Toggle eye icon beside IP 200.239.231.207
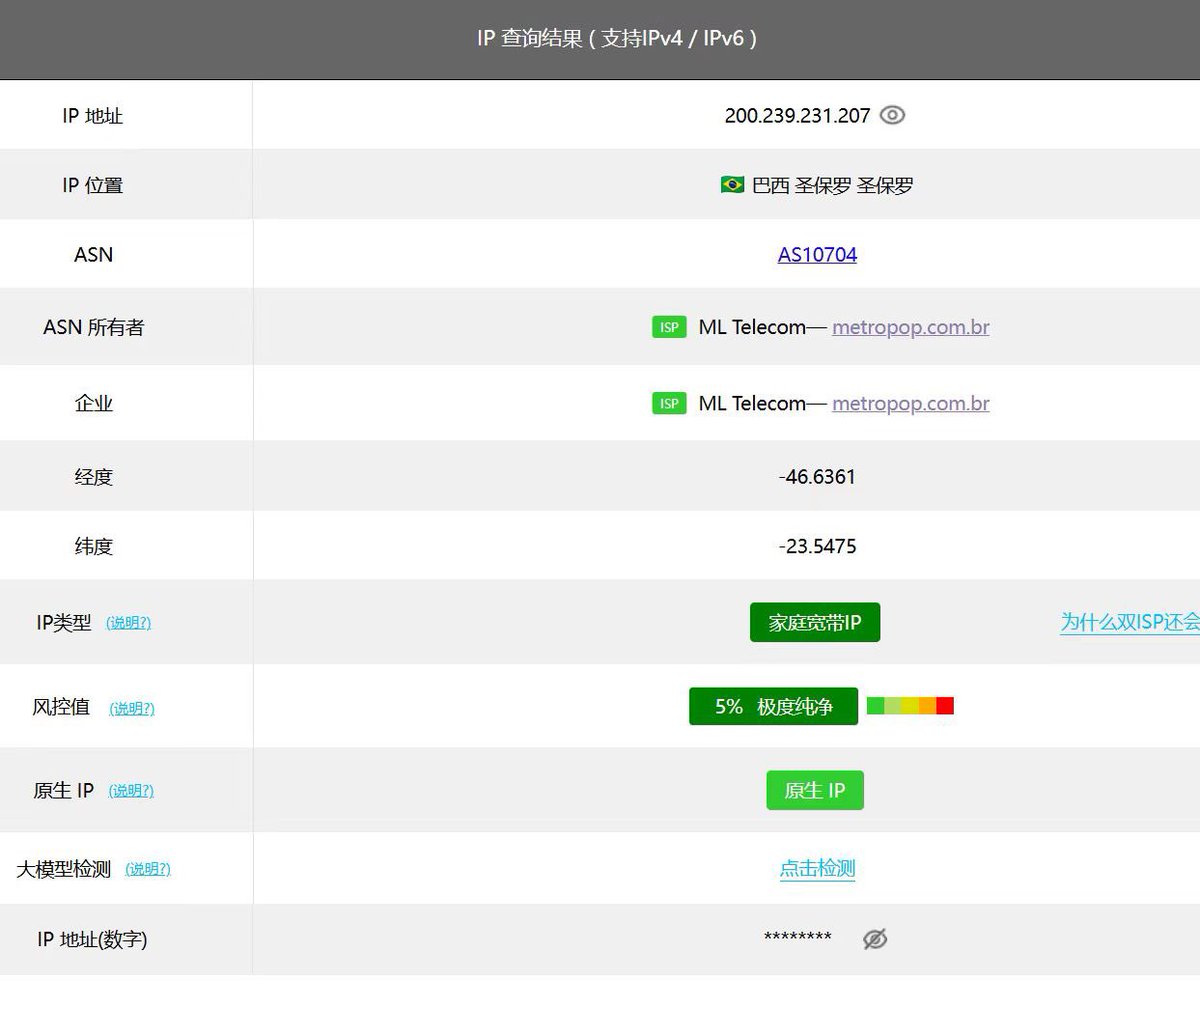1200x1036 pixels. tap(892, 115)
